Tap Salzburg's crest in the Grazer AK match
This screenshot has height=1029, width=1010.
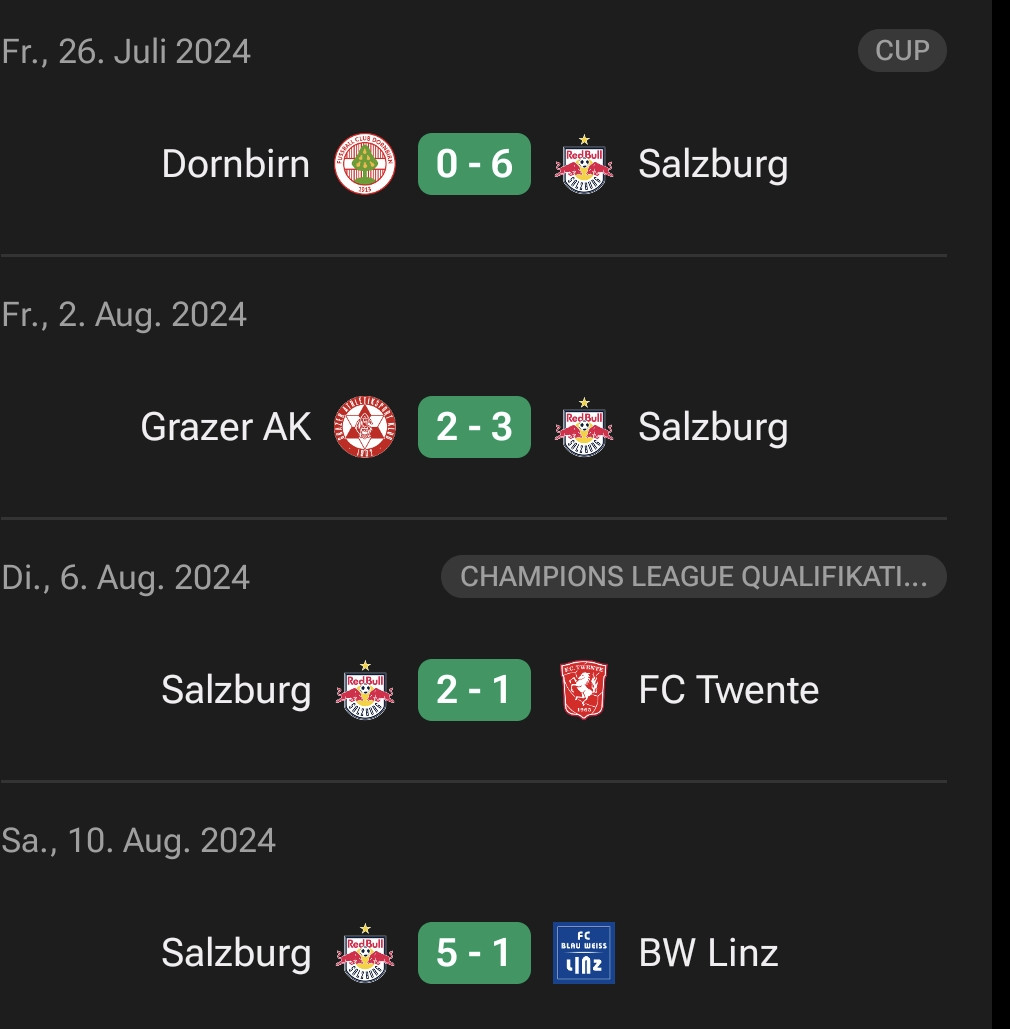click(584, 428)
